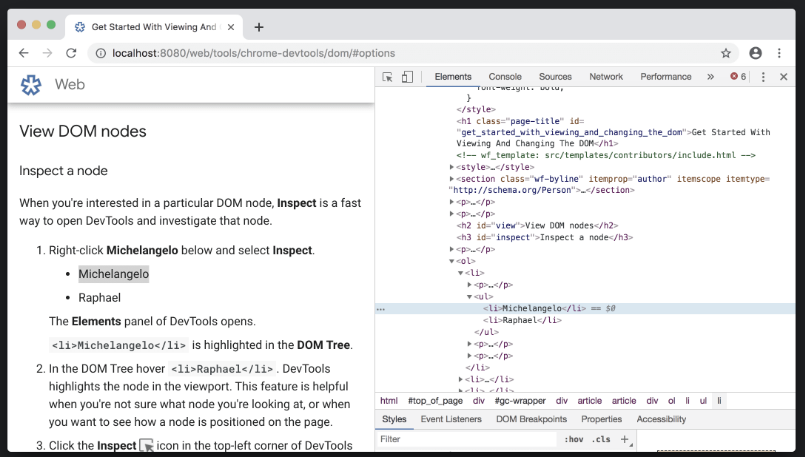Click the ol breadcrumb
The height and width of the screenshot is (457, 805).
[672, 401]
